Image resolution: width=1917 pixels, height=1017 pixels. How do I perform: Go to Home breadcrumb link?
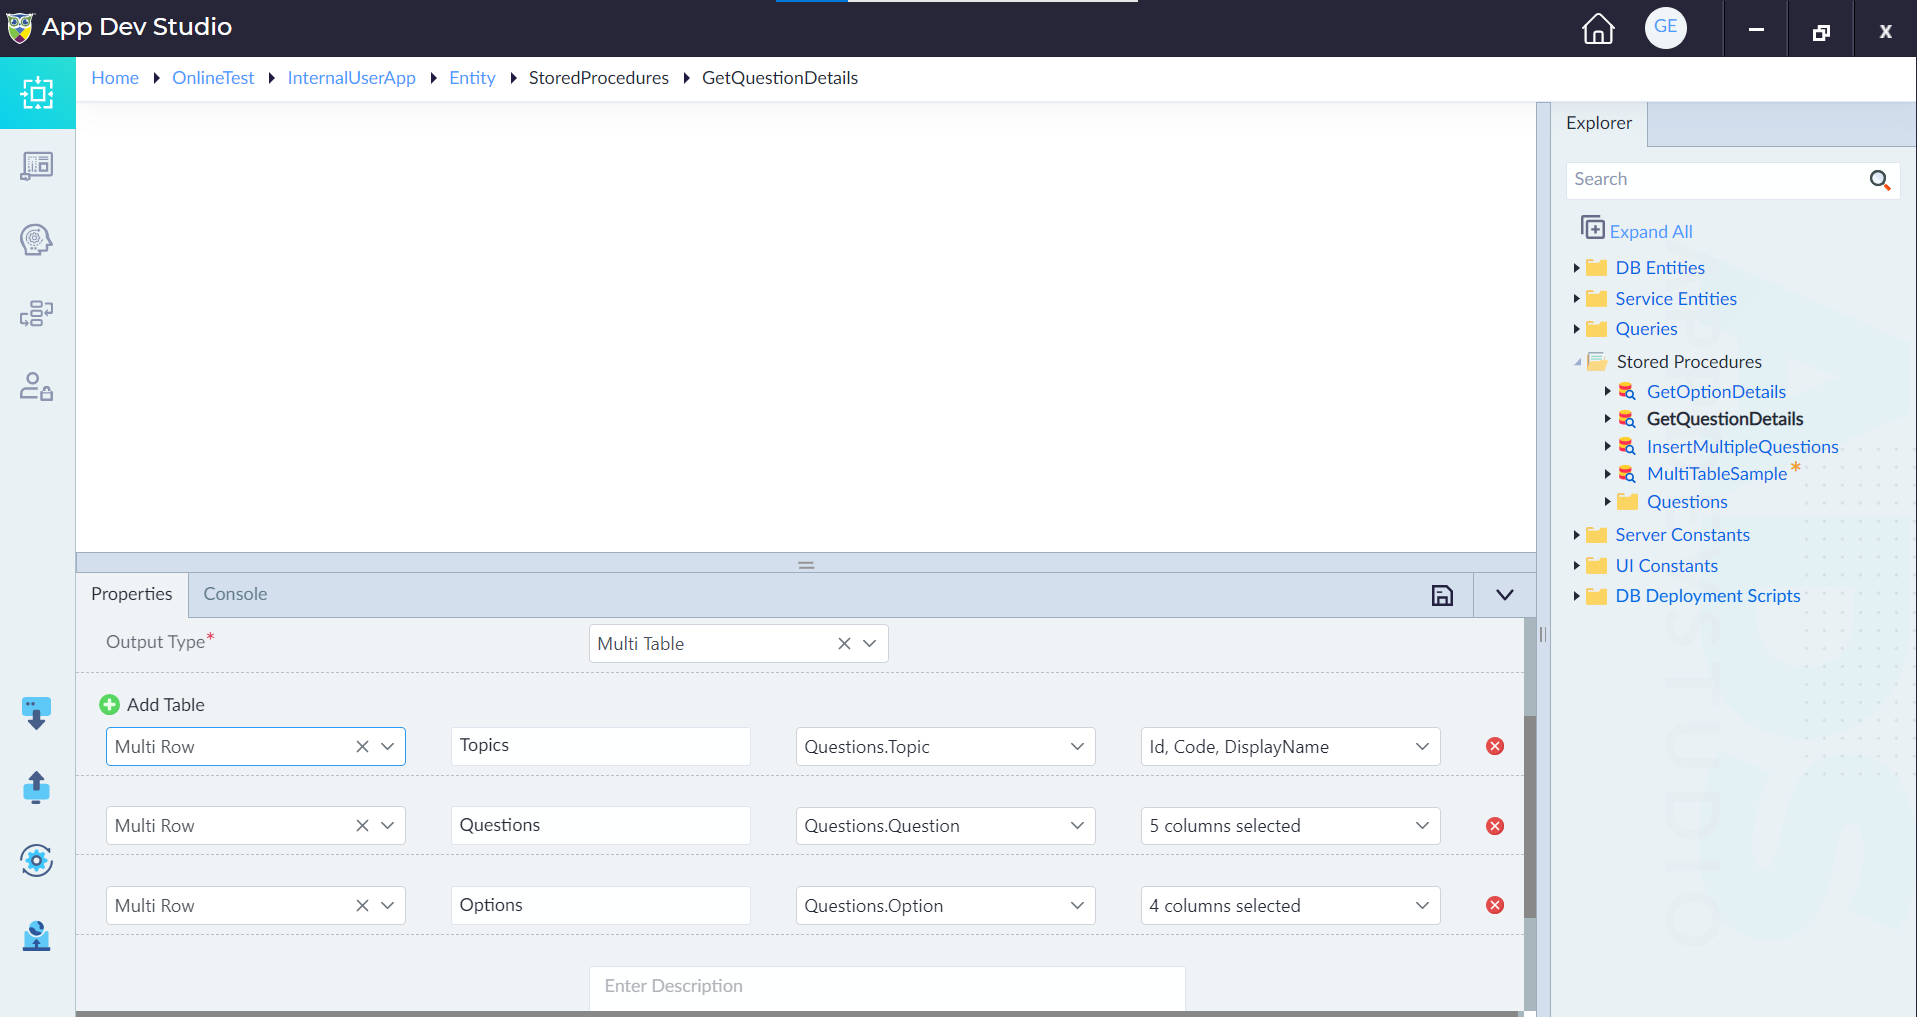(115, 78)
